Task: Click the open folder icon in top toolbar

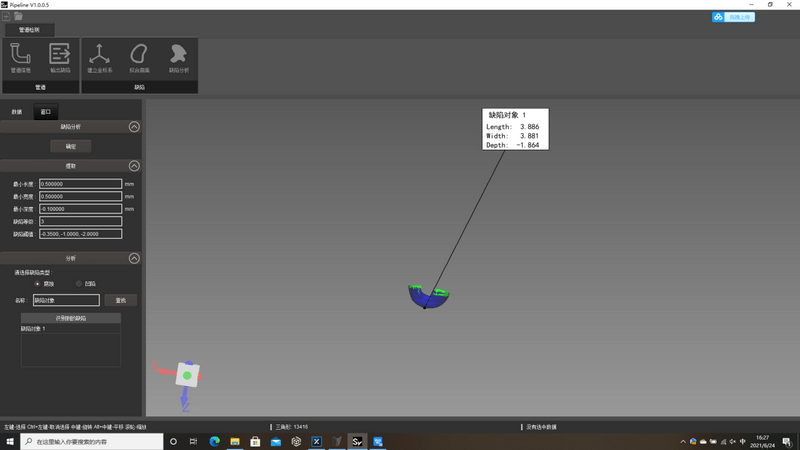Action: tap(18, 17)
